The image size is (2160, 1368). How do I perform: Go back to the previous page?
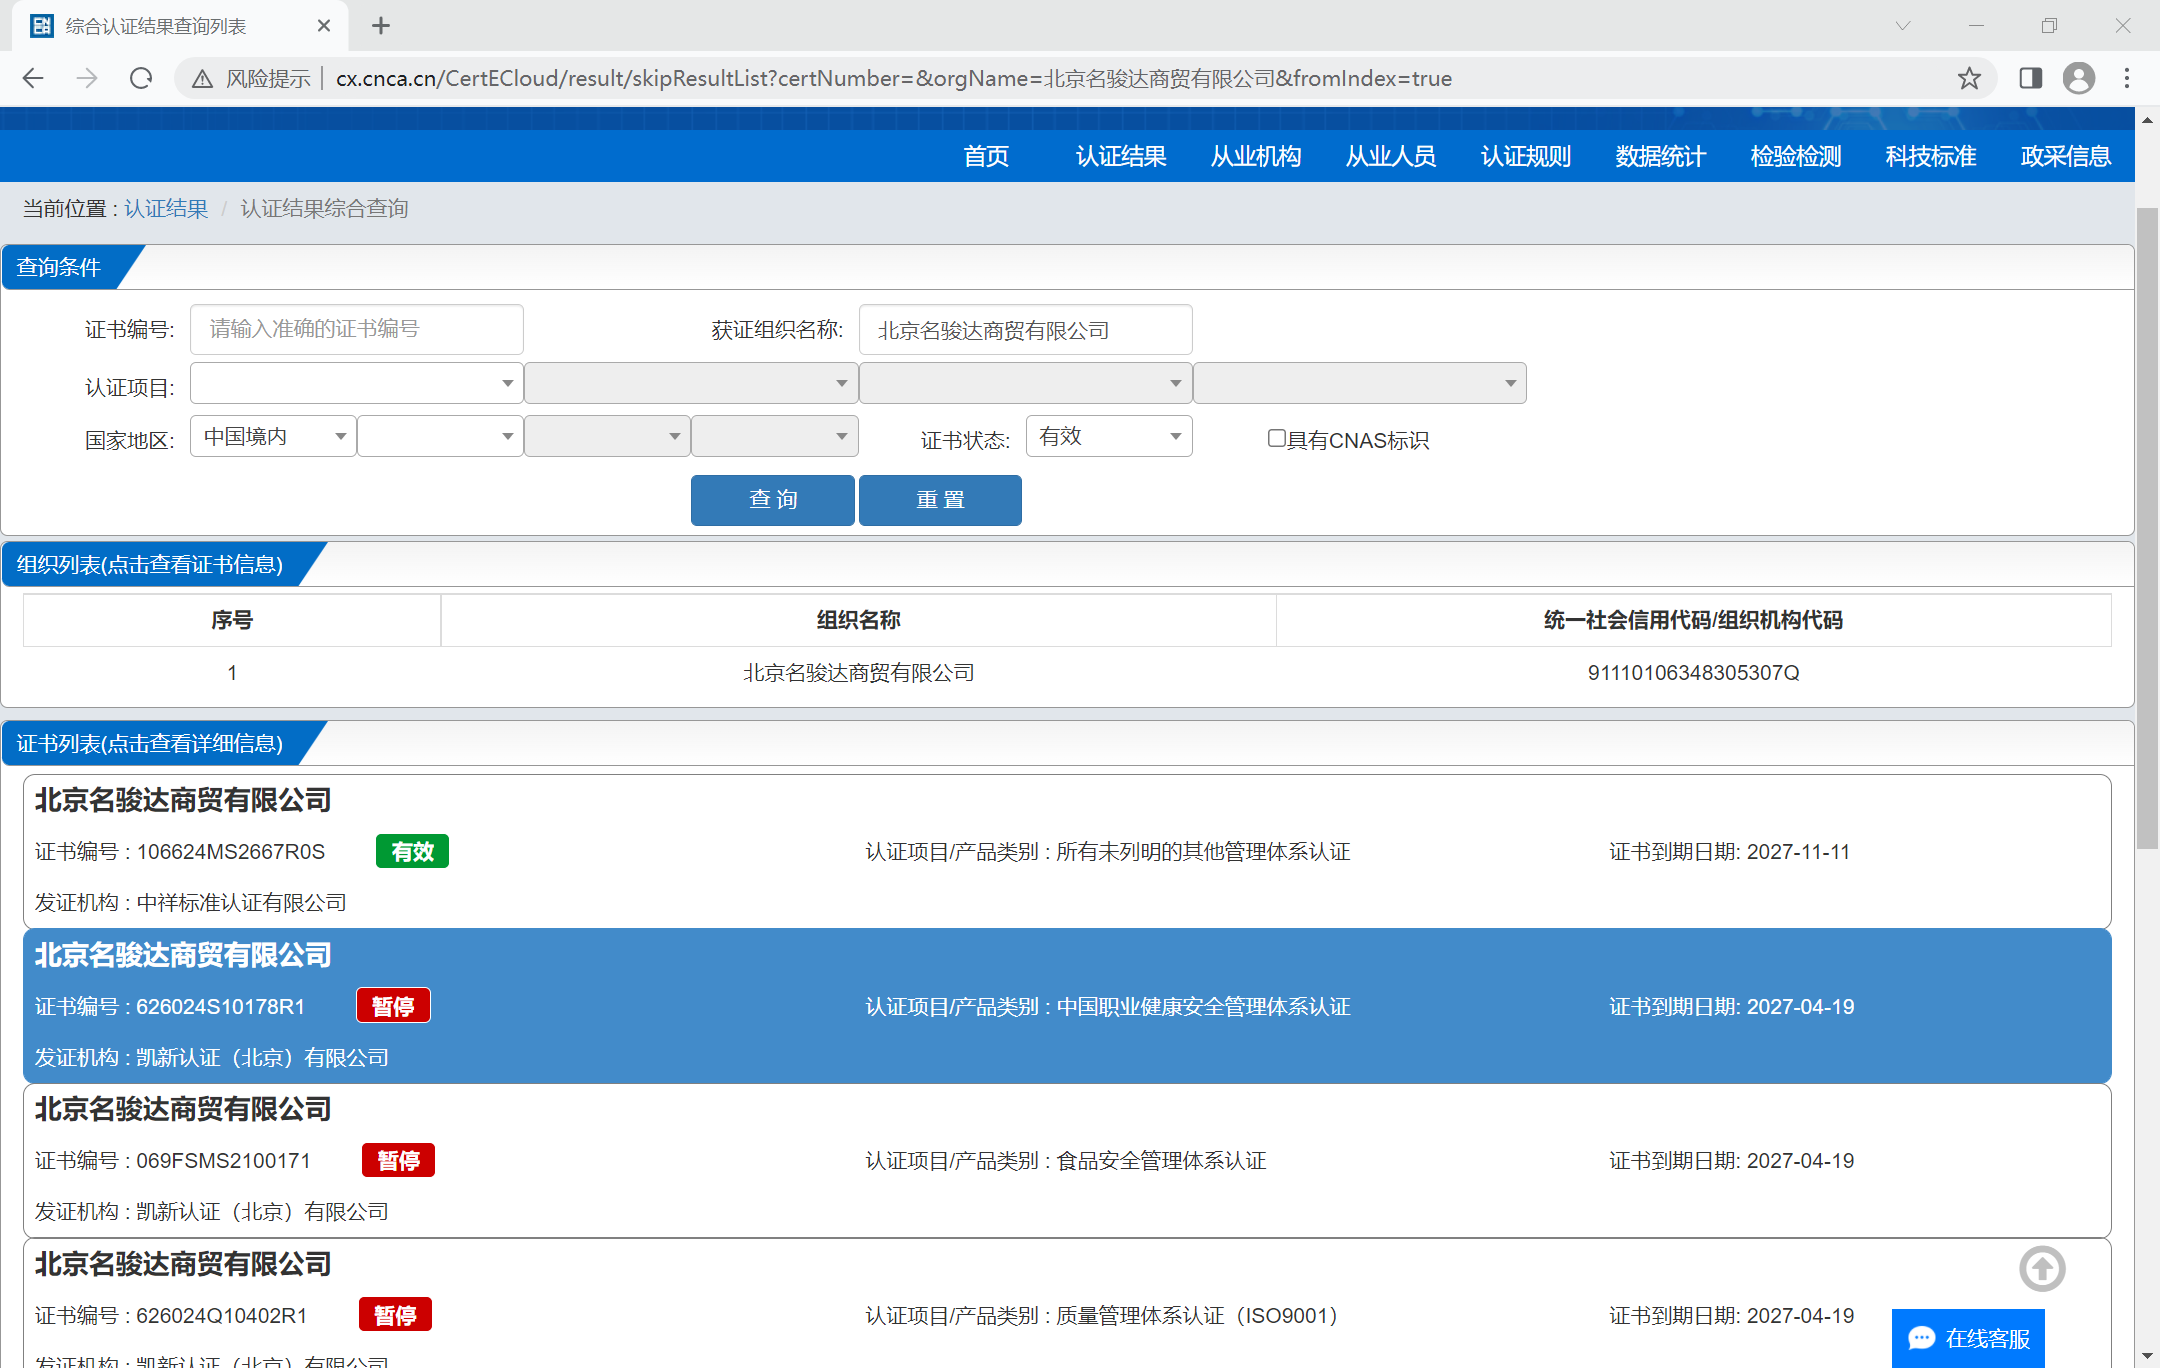(x=33, y=78)
